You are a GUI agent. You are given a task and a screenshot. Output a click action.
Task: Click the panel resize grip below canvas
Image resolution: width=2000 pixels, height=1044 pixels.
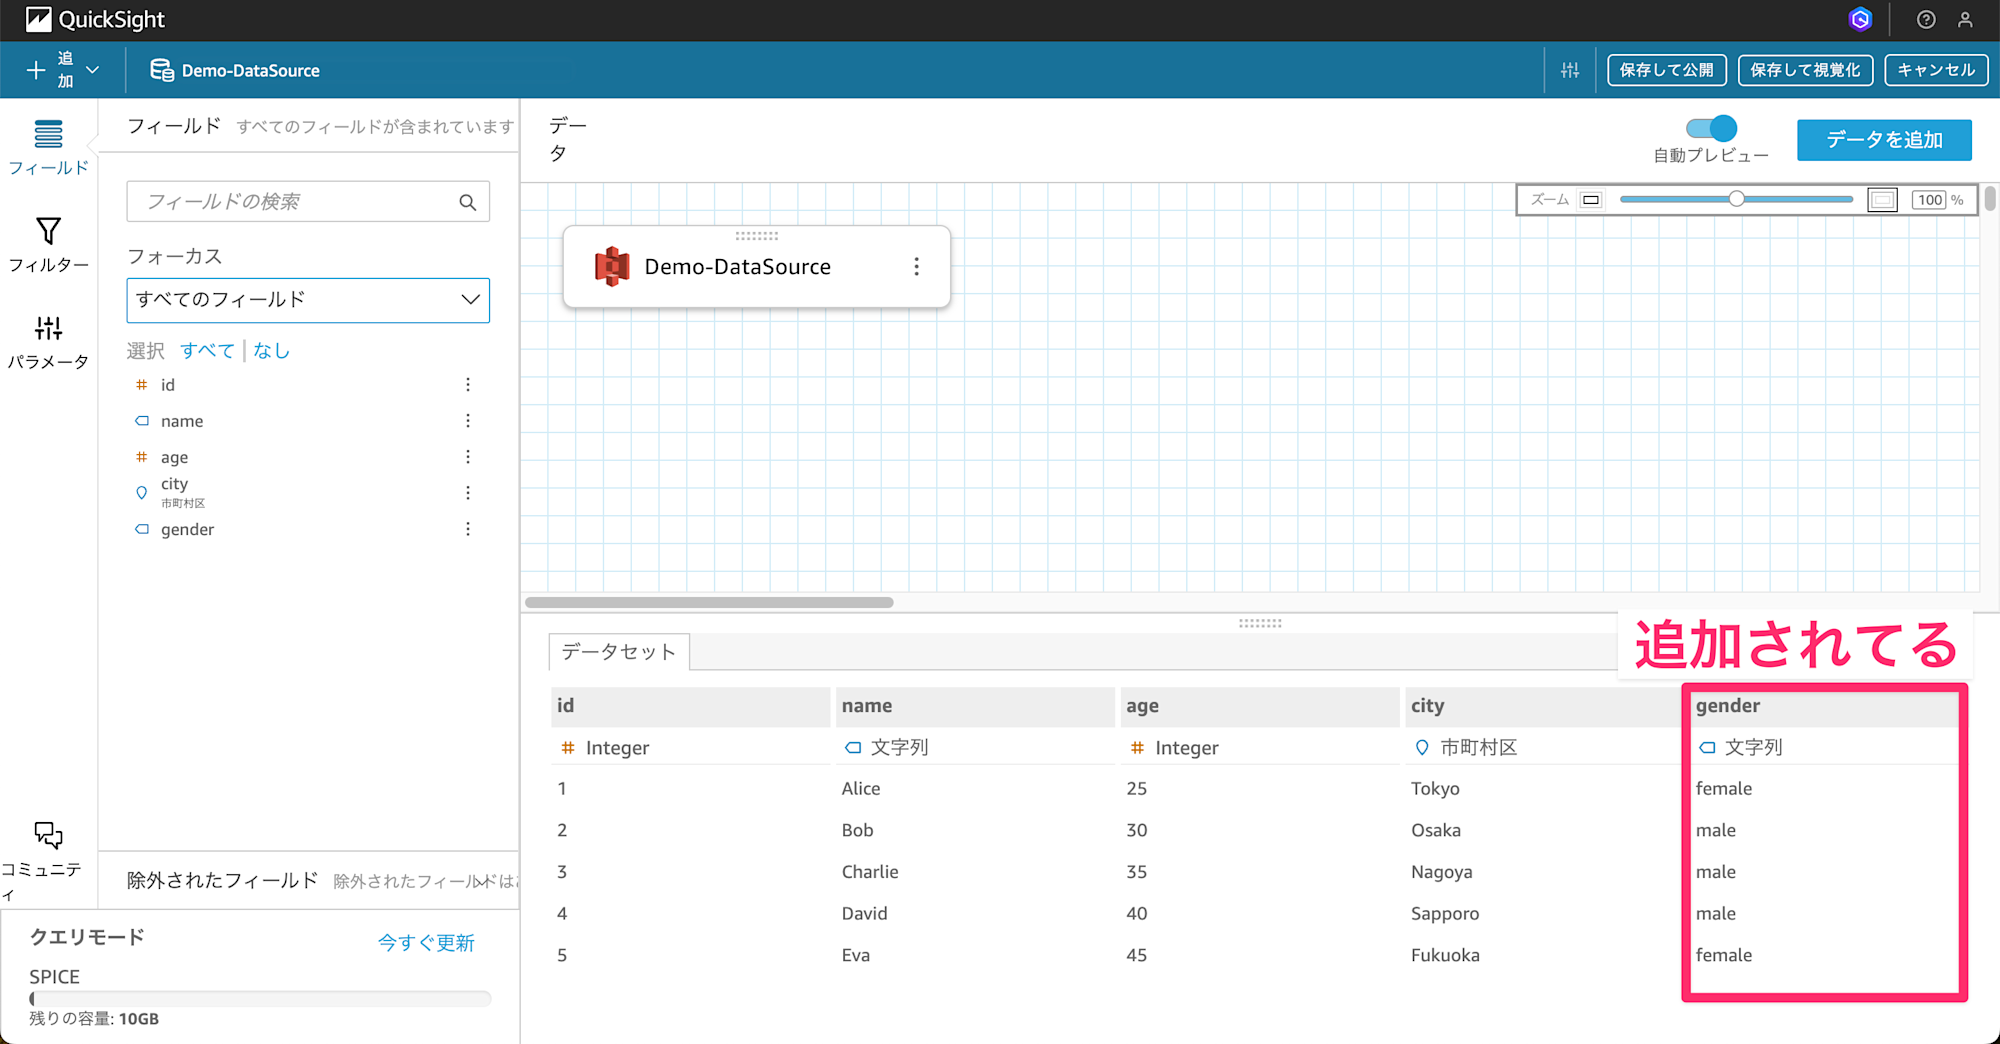point(1260,622)
